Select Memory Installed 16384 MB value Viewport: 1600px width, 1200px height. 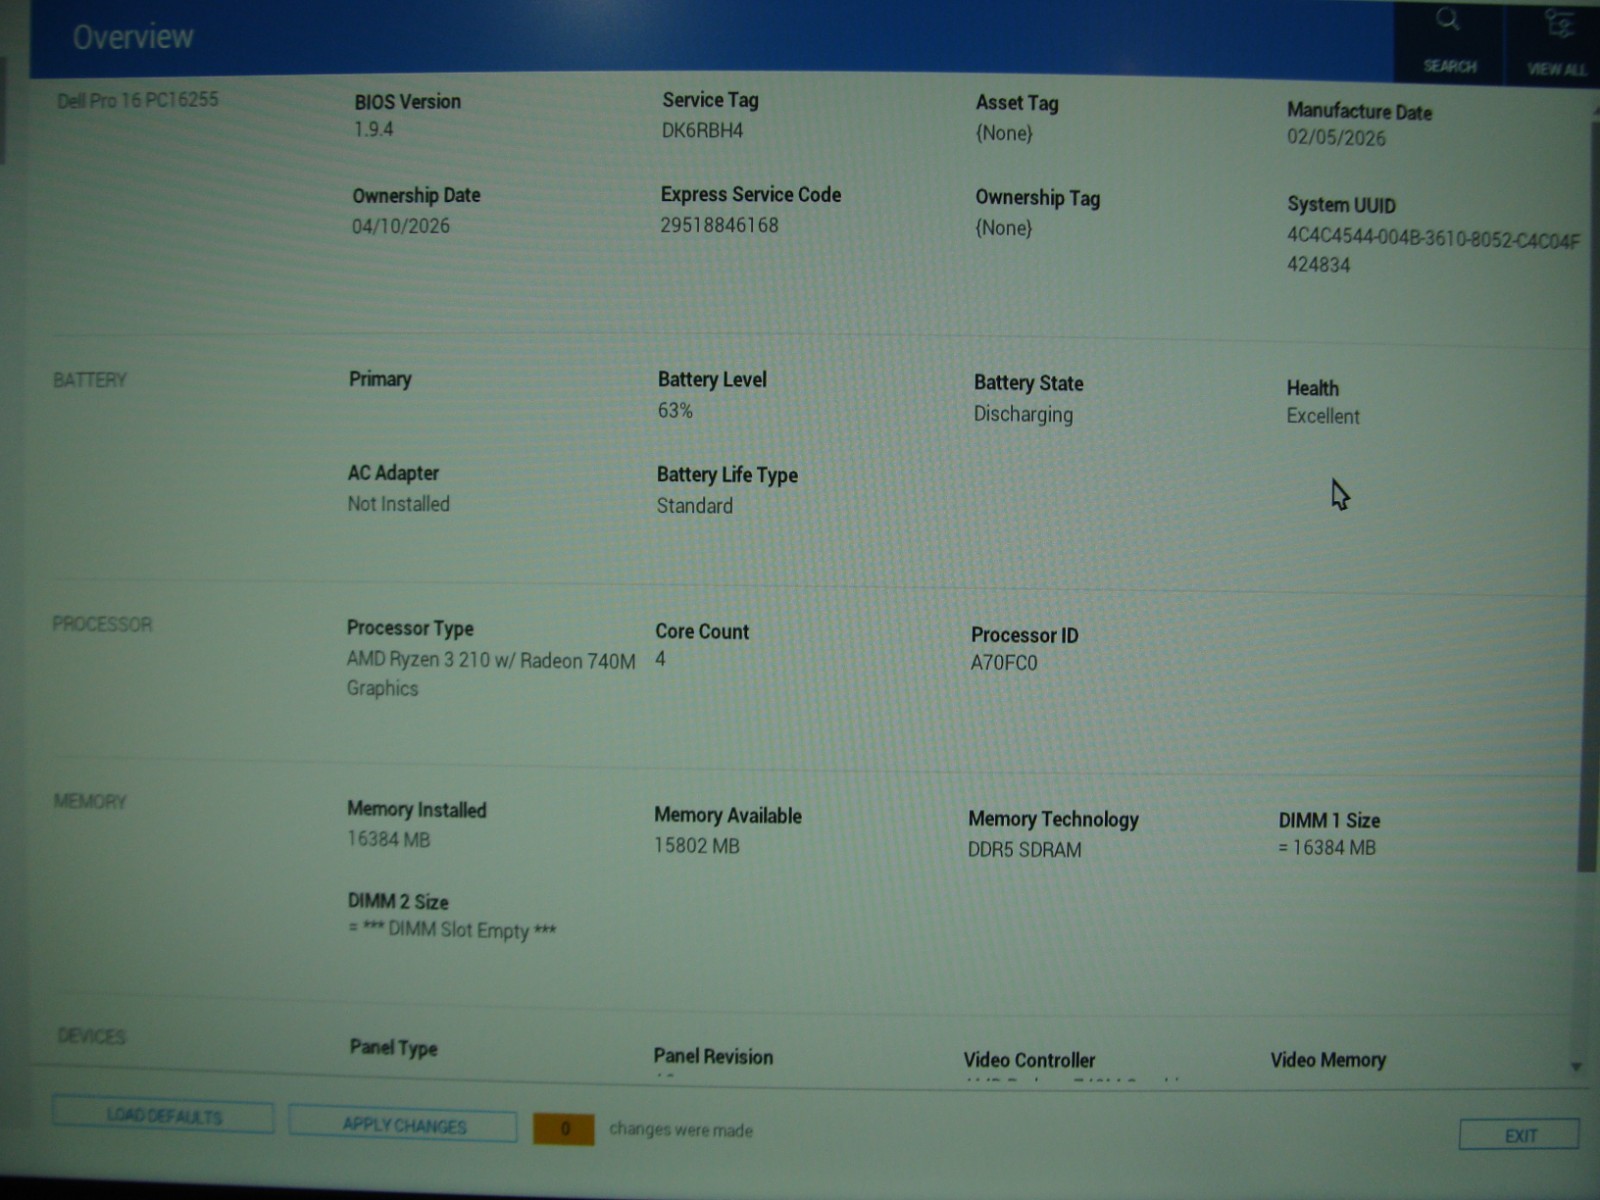coord(388,839)
